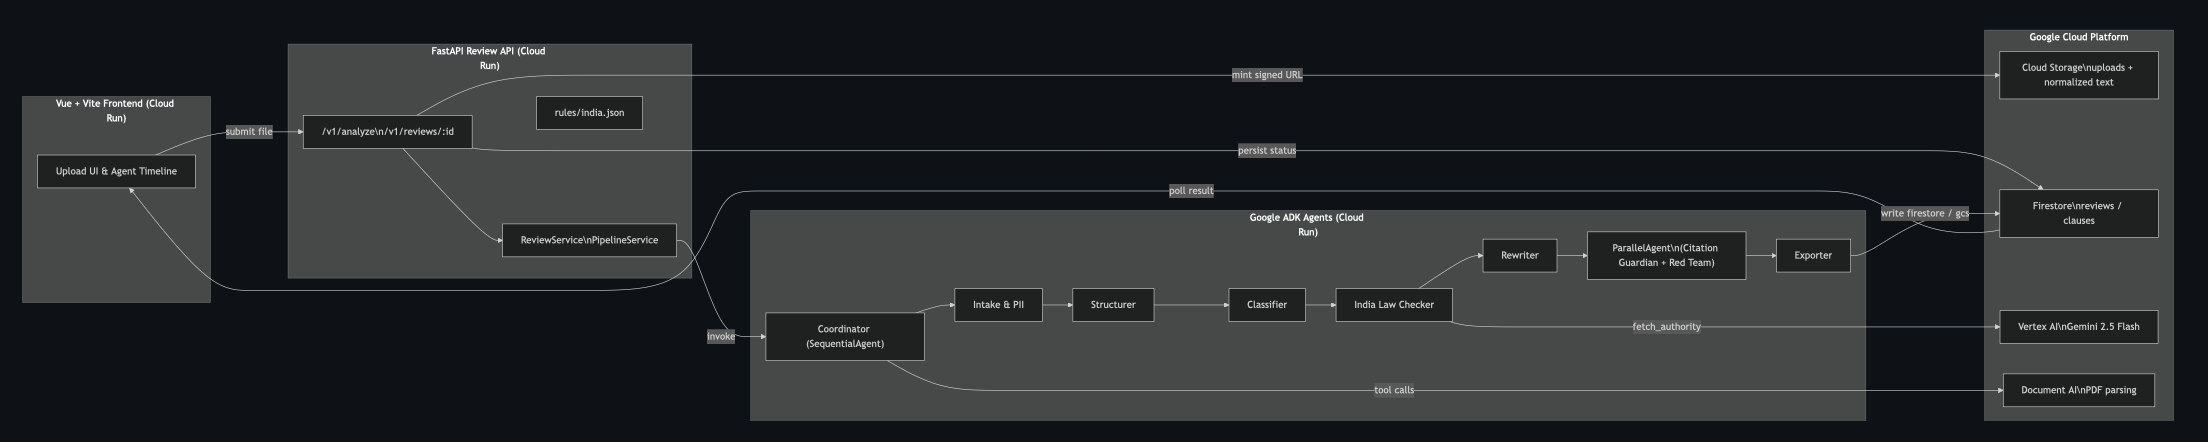This screenshot has width=2208, height=442.
Task: Select the Intake & PII node
Action: 998,305
